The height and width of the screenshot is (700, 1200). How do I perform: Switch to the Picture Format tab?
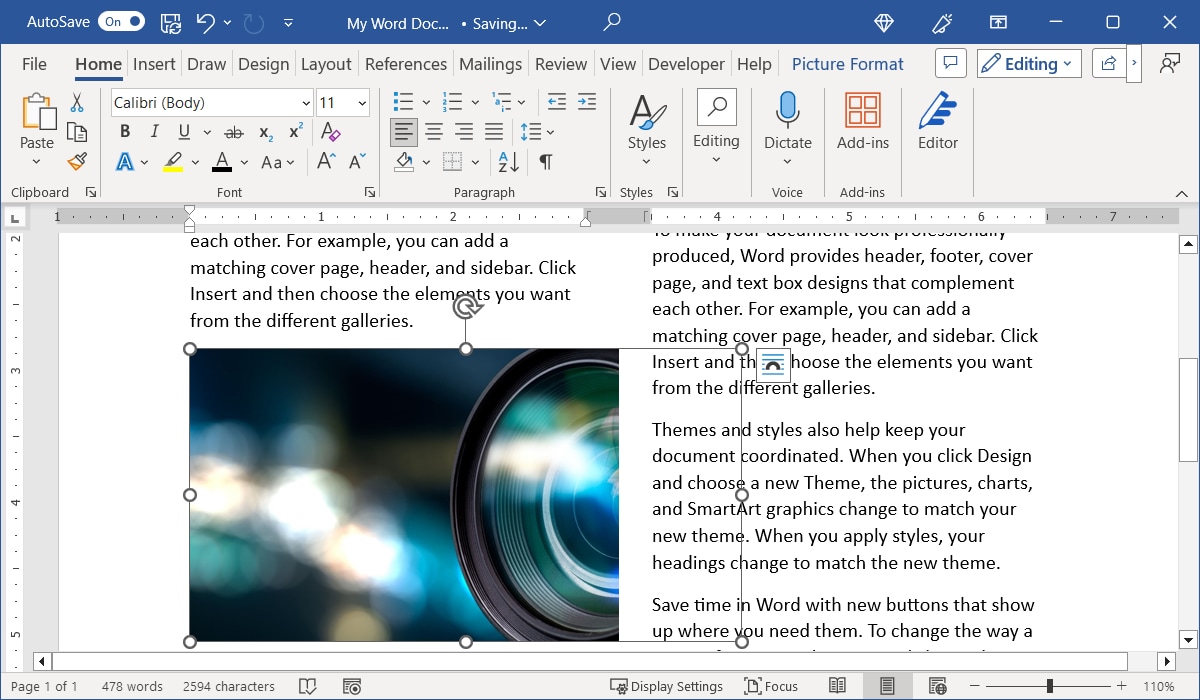[847, 63]
